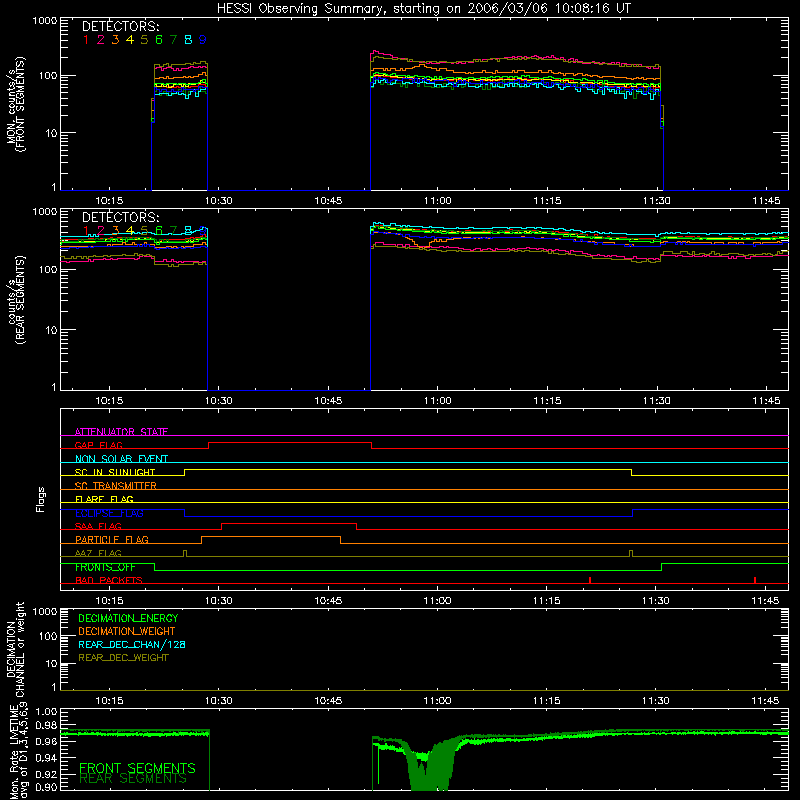Click the 1.00 value on the livetime axis

pos(46,712)
